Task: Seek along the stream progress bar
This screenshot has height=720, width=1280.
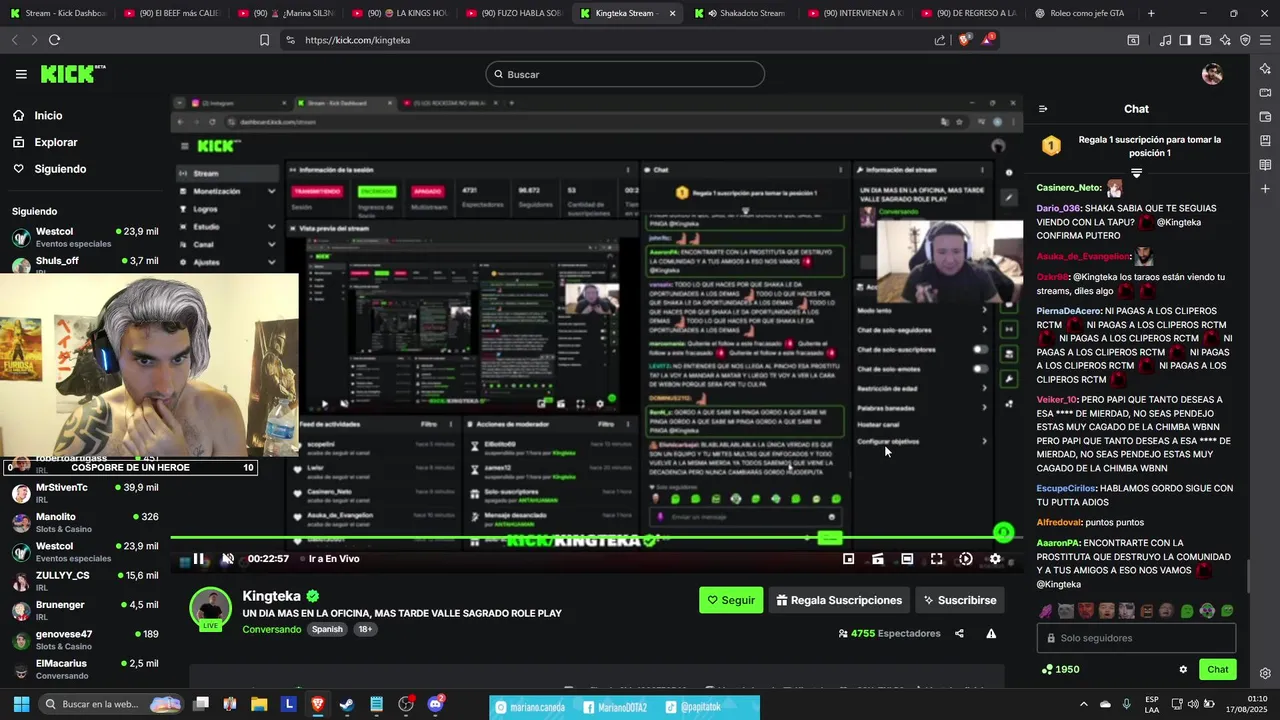Action: 596,538
